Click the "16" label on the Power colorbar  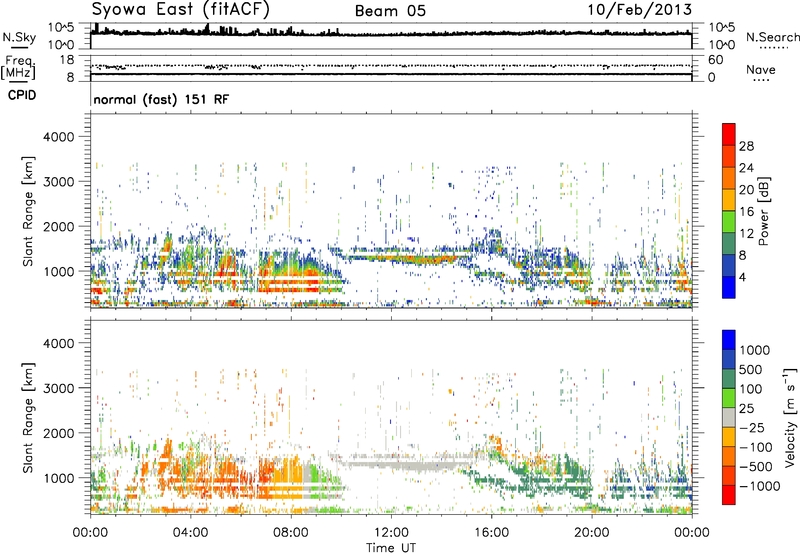pyautogui.click(x=746, y=212)
